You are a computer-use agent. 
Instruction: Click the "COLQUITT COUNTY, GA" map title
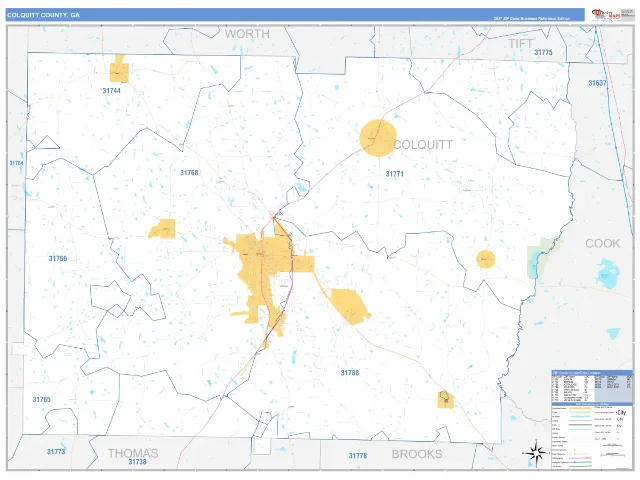(43, 15)
